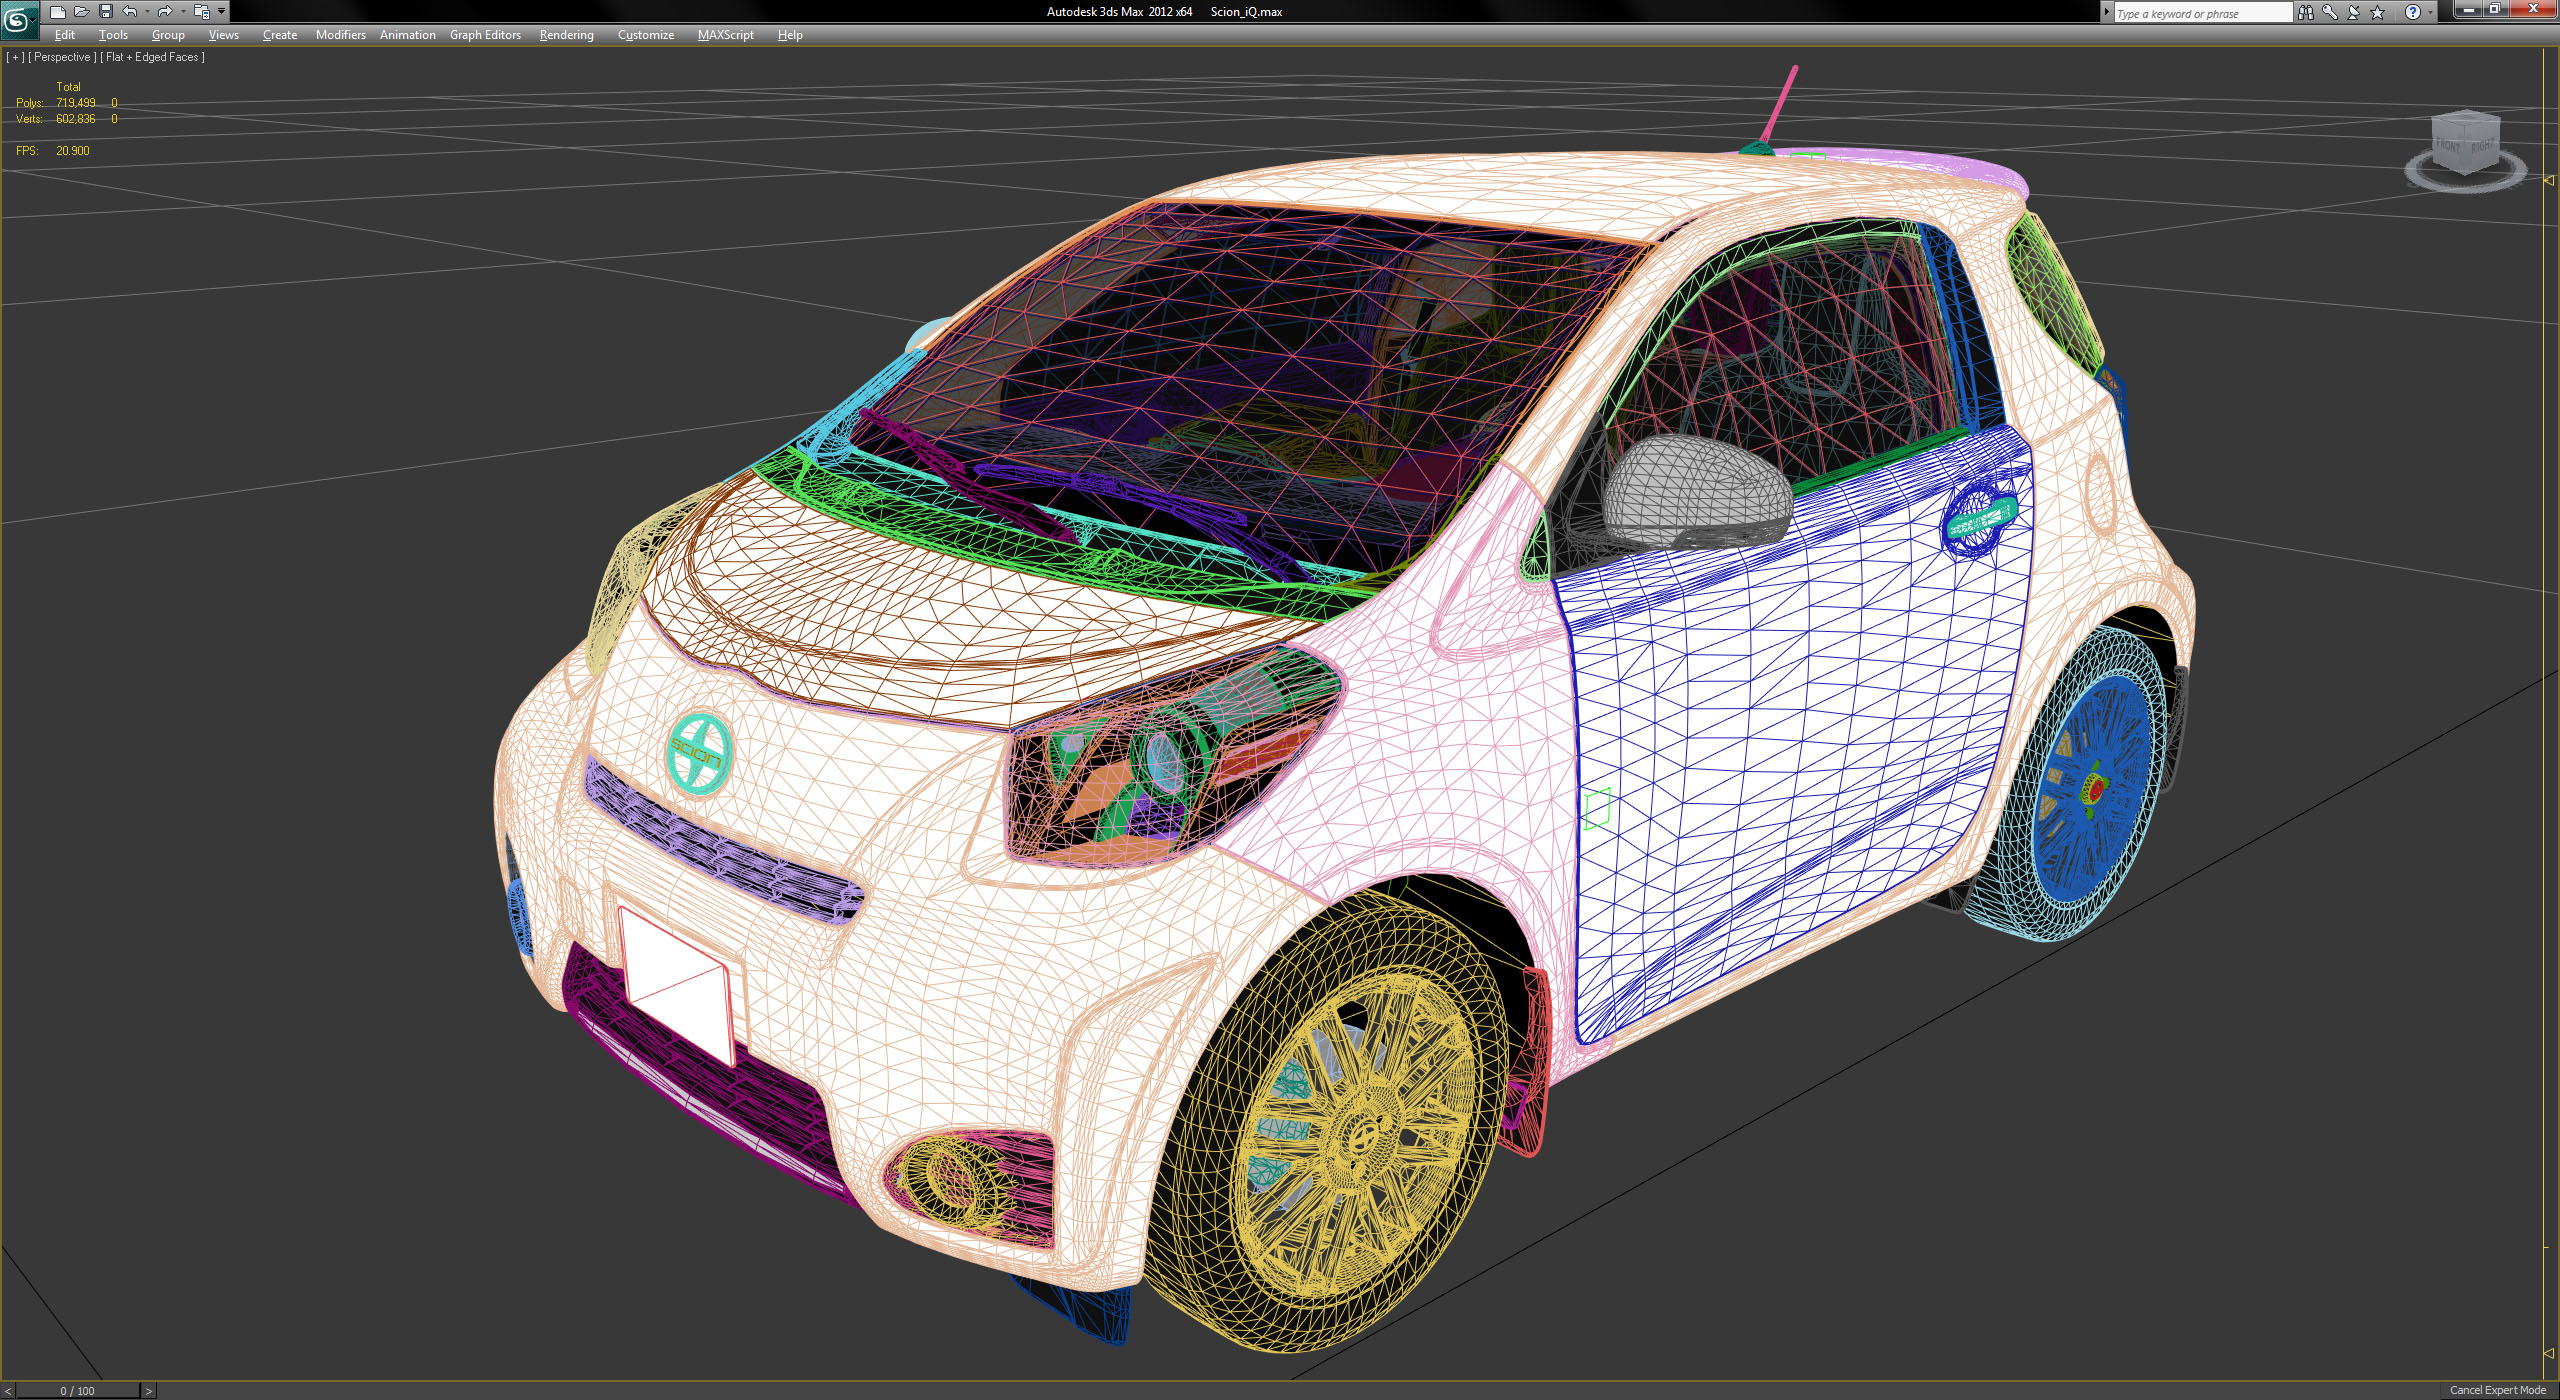Open viewport shading menu via Flat + Edged Faces
Image resolution: width=2560 pixels, height=1400 pixels.
click(x=152, y=57)
